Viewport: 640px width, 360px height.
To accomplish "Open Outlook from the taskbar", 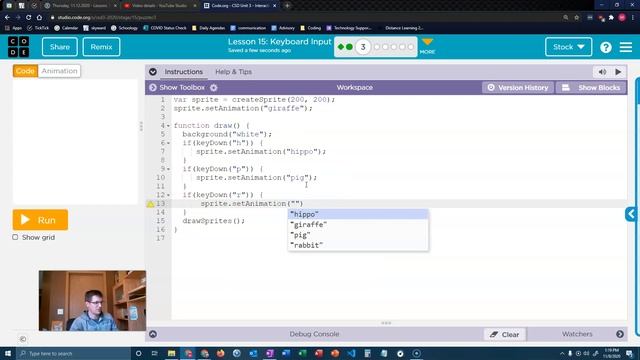I will tap(253, 353).
